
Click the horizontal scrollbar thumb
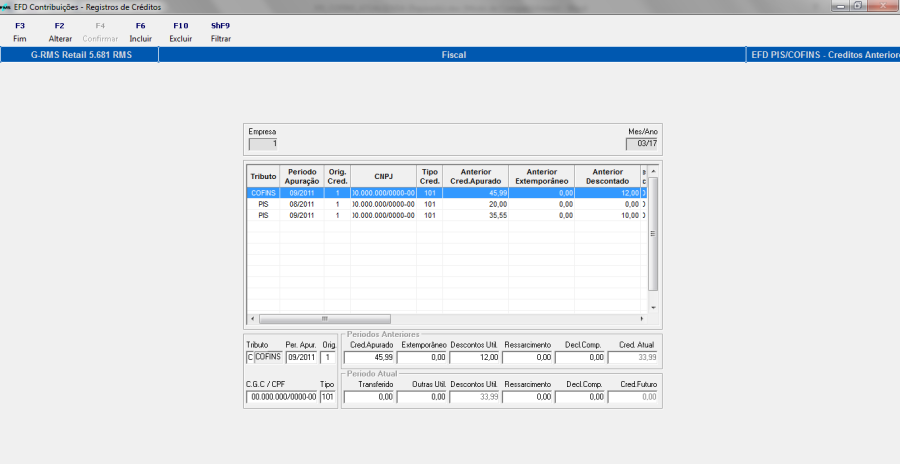point(325,319)
